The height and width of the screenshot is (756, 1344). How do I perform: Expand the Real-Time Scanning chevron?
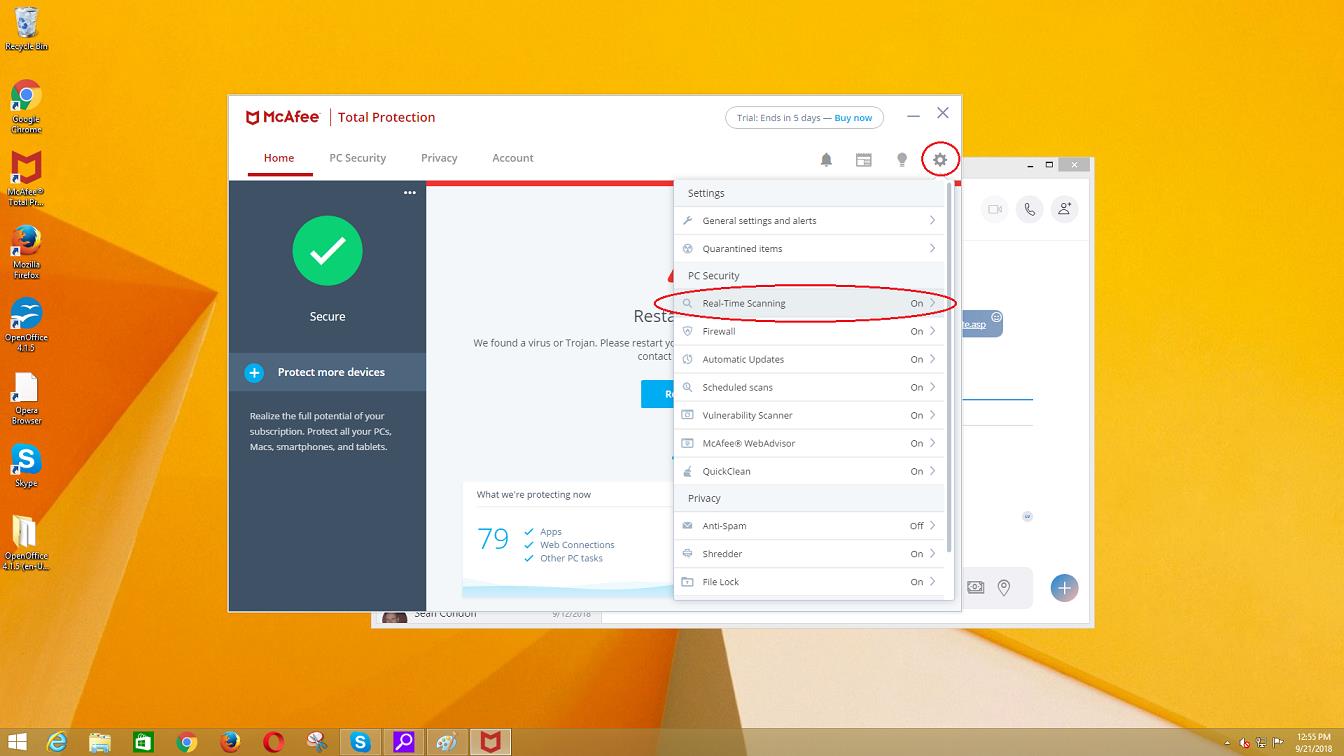point(932,303)
